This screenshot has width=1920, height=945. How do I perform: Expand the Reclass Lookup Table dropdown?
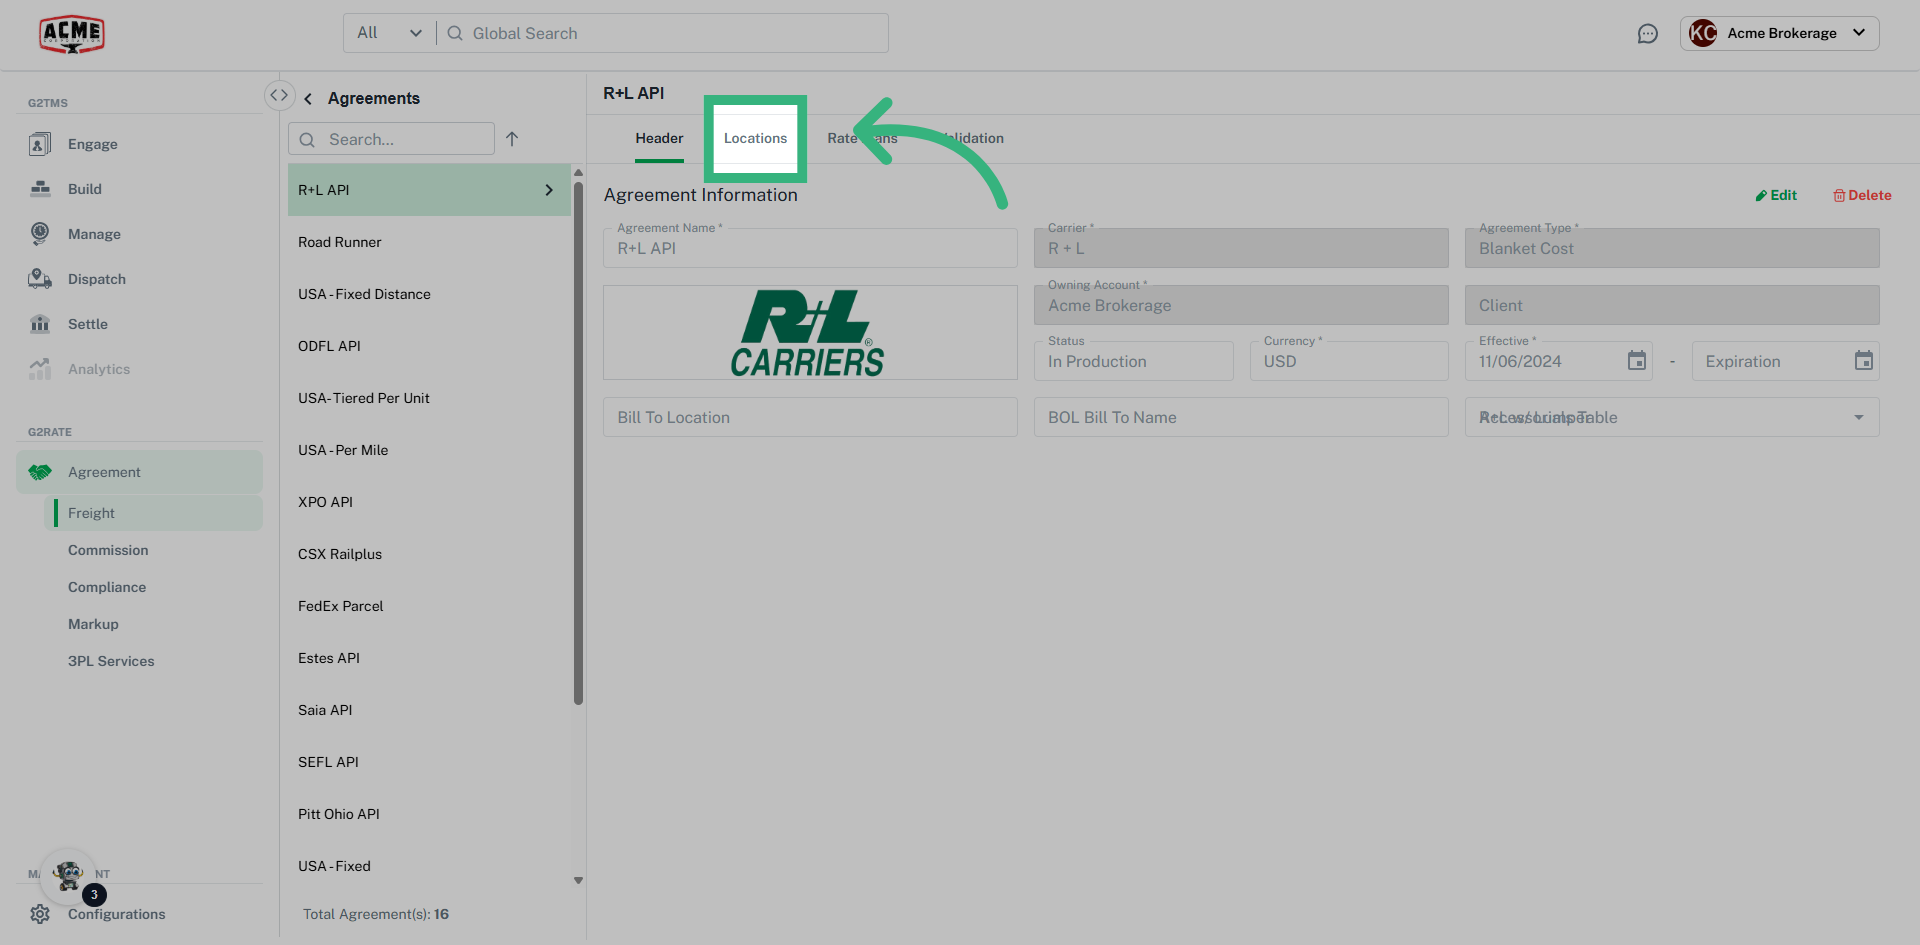pyautogui.click(x=1858, y=417)
